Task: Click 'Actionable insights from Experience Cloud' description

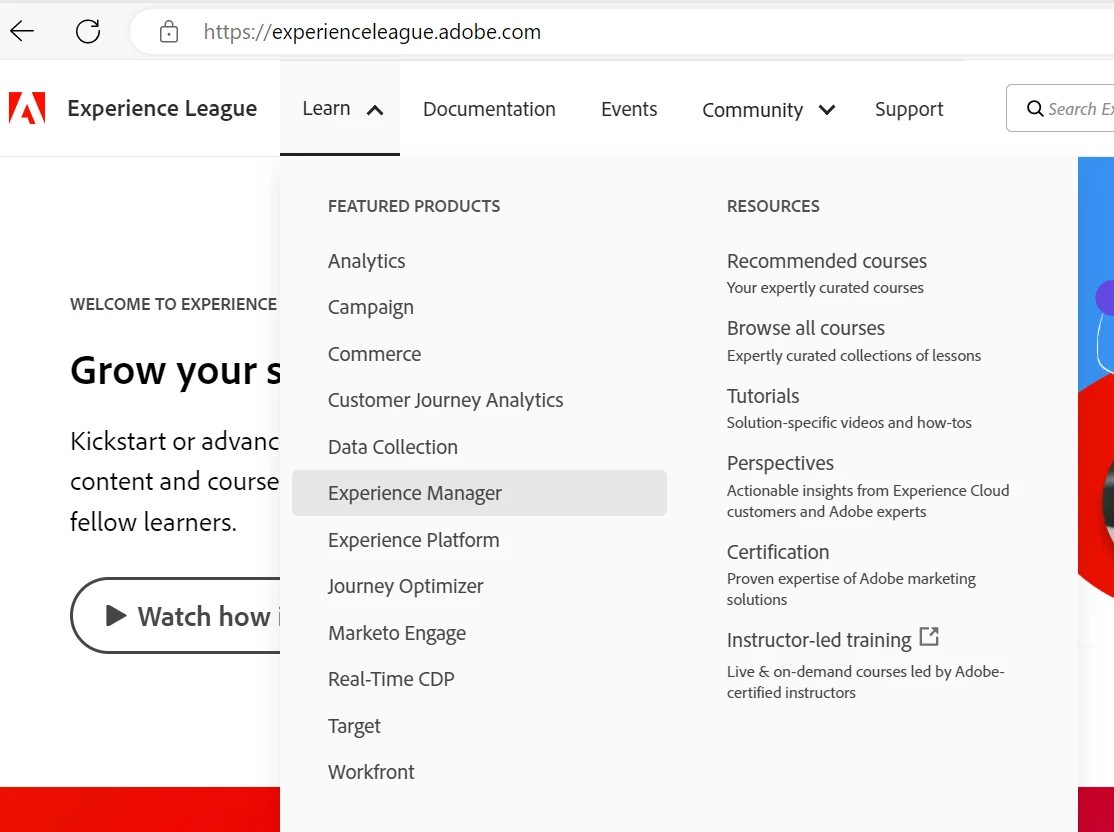Action: coord(868,501)
